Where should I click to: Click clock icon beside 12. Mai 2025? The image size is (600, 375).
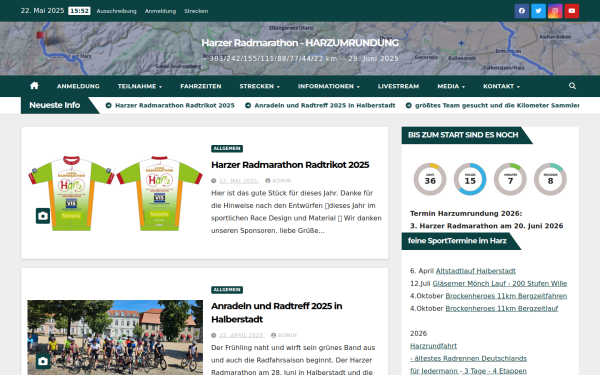point(214,181)
